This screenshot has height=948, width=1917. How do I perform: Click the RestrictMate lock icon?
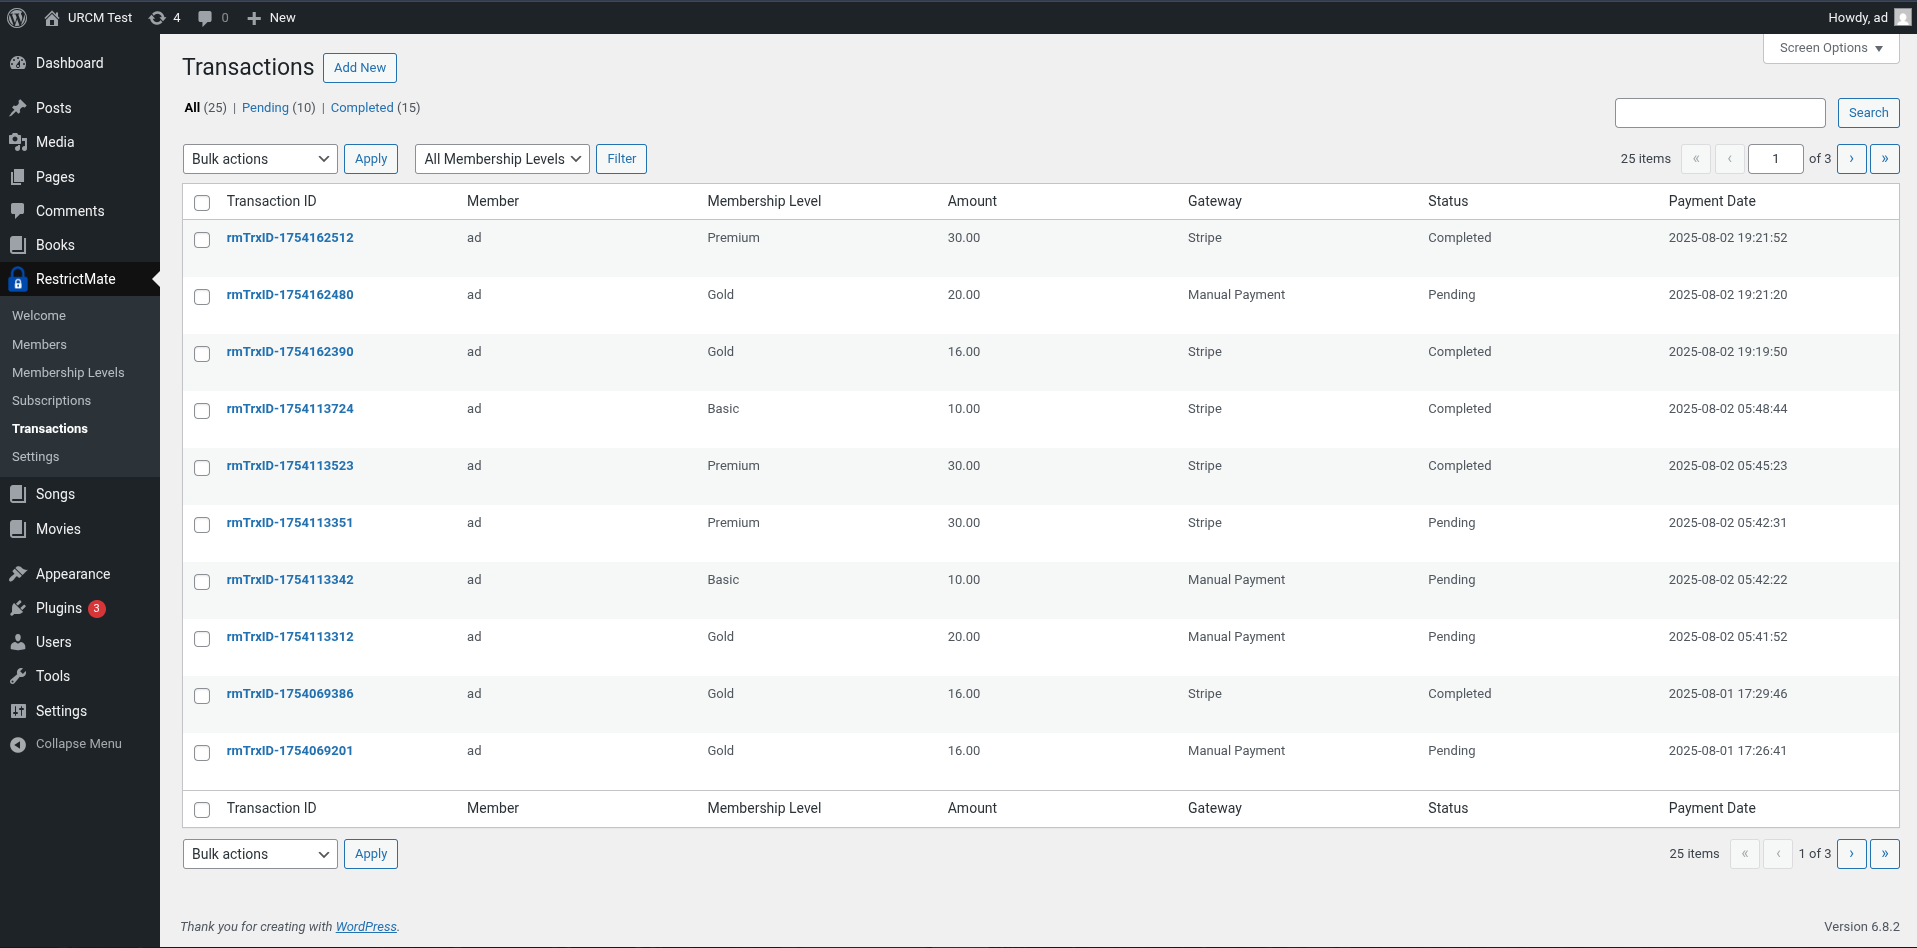coord(18,280)
